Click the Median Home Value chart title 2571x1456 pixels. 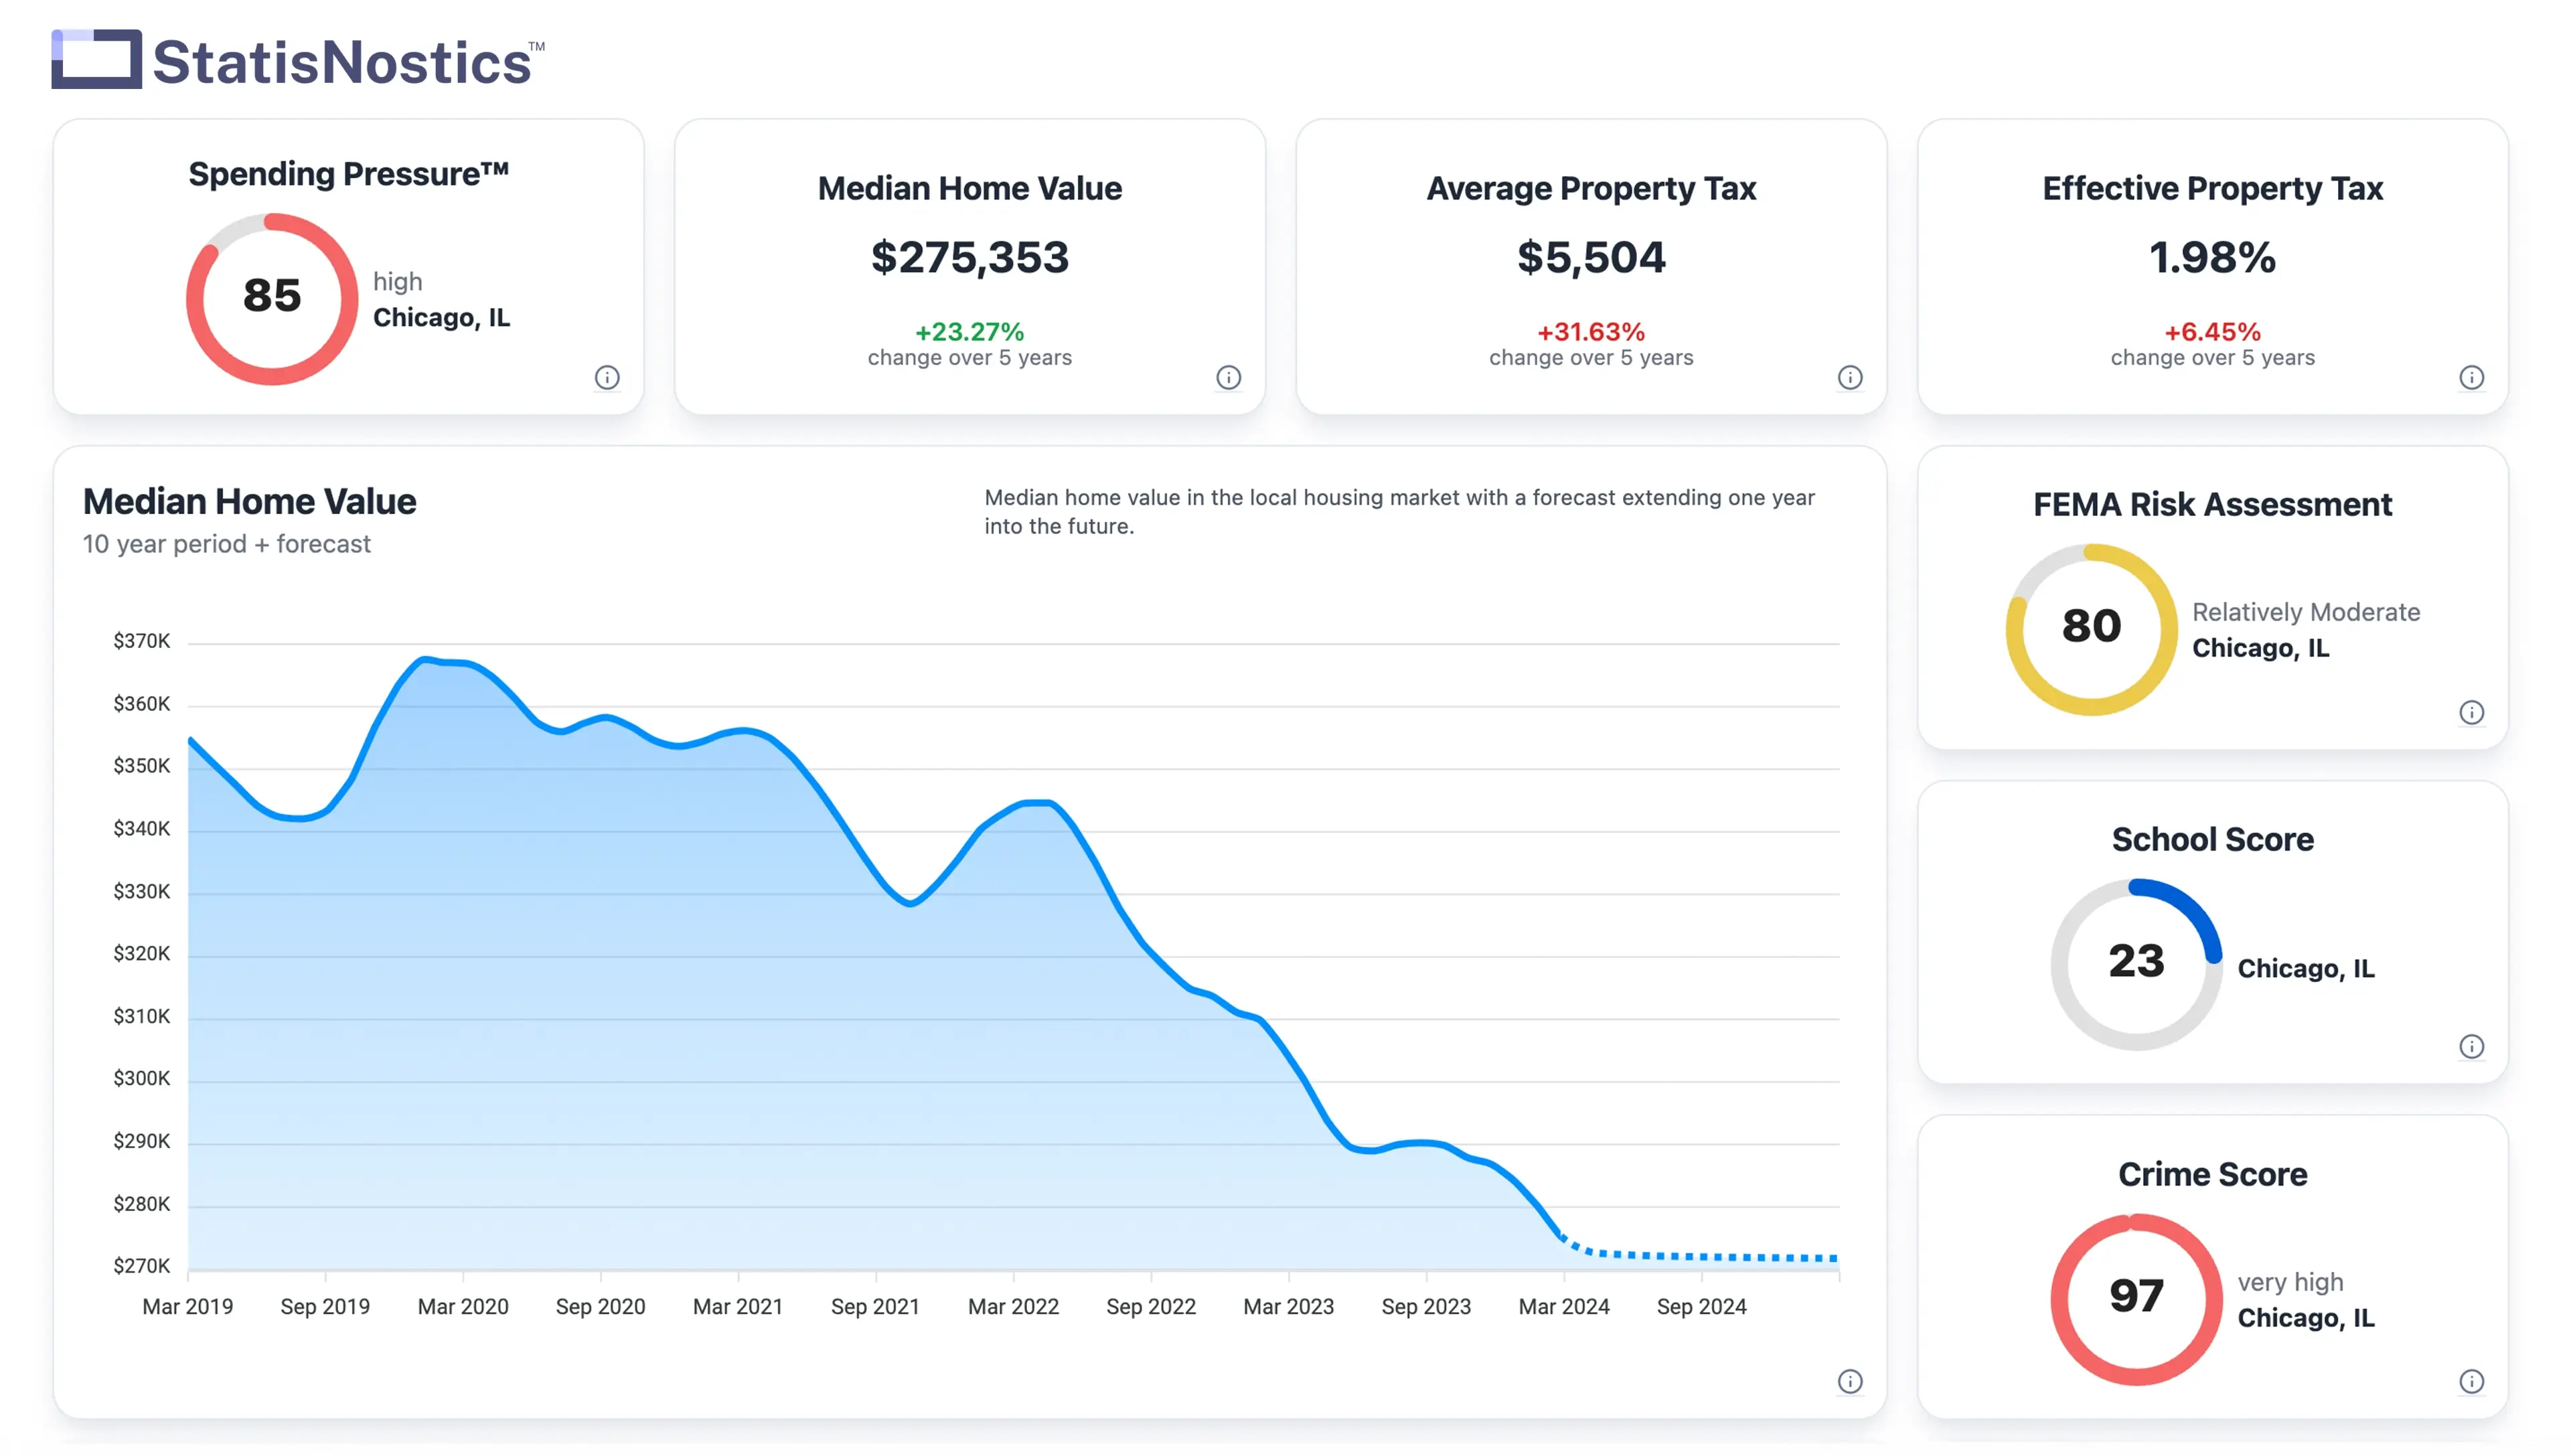249,501
